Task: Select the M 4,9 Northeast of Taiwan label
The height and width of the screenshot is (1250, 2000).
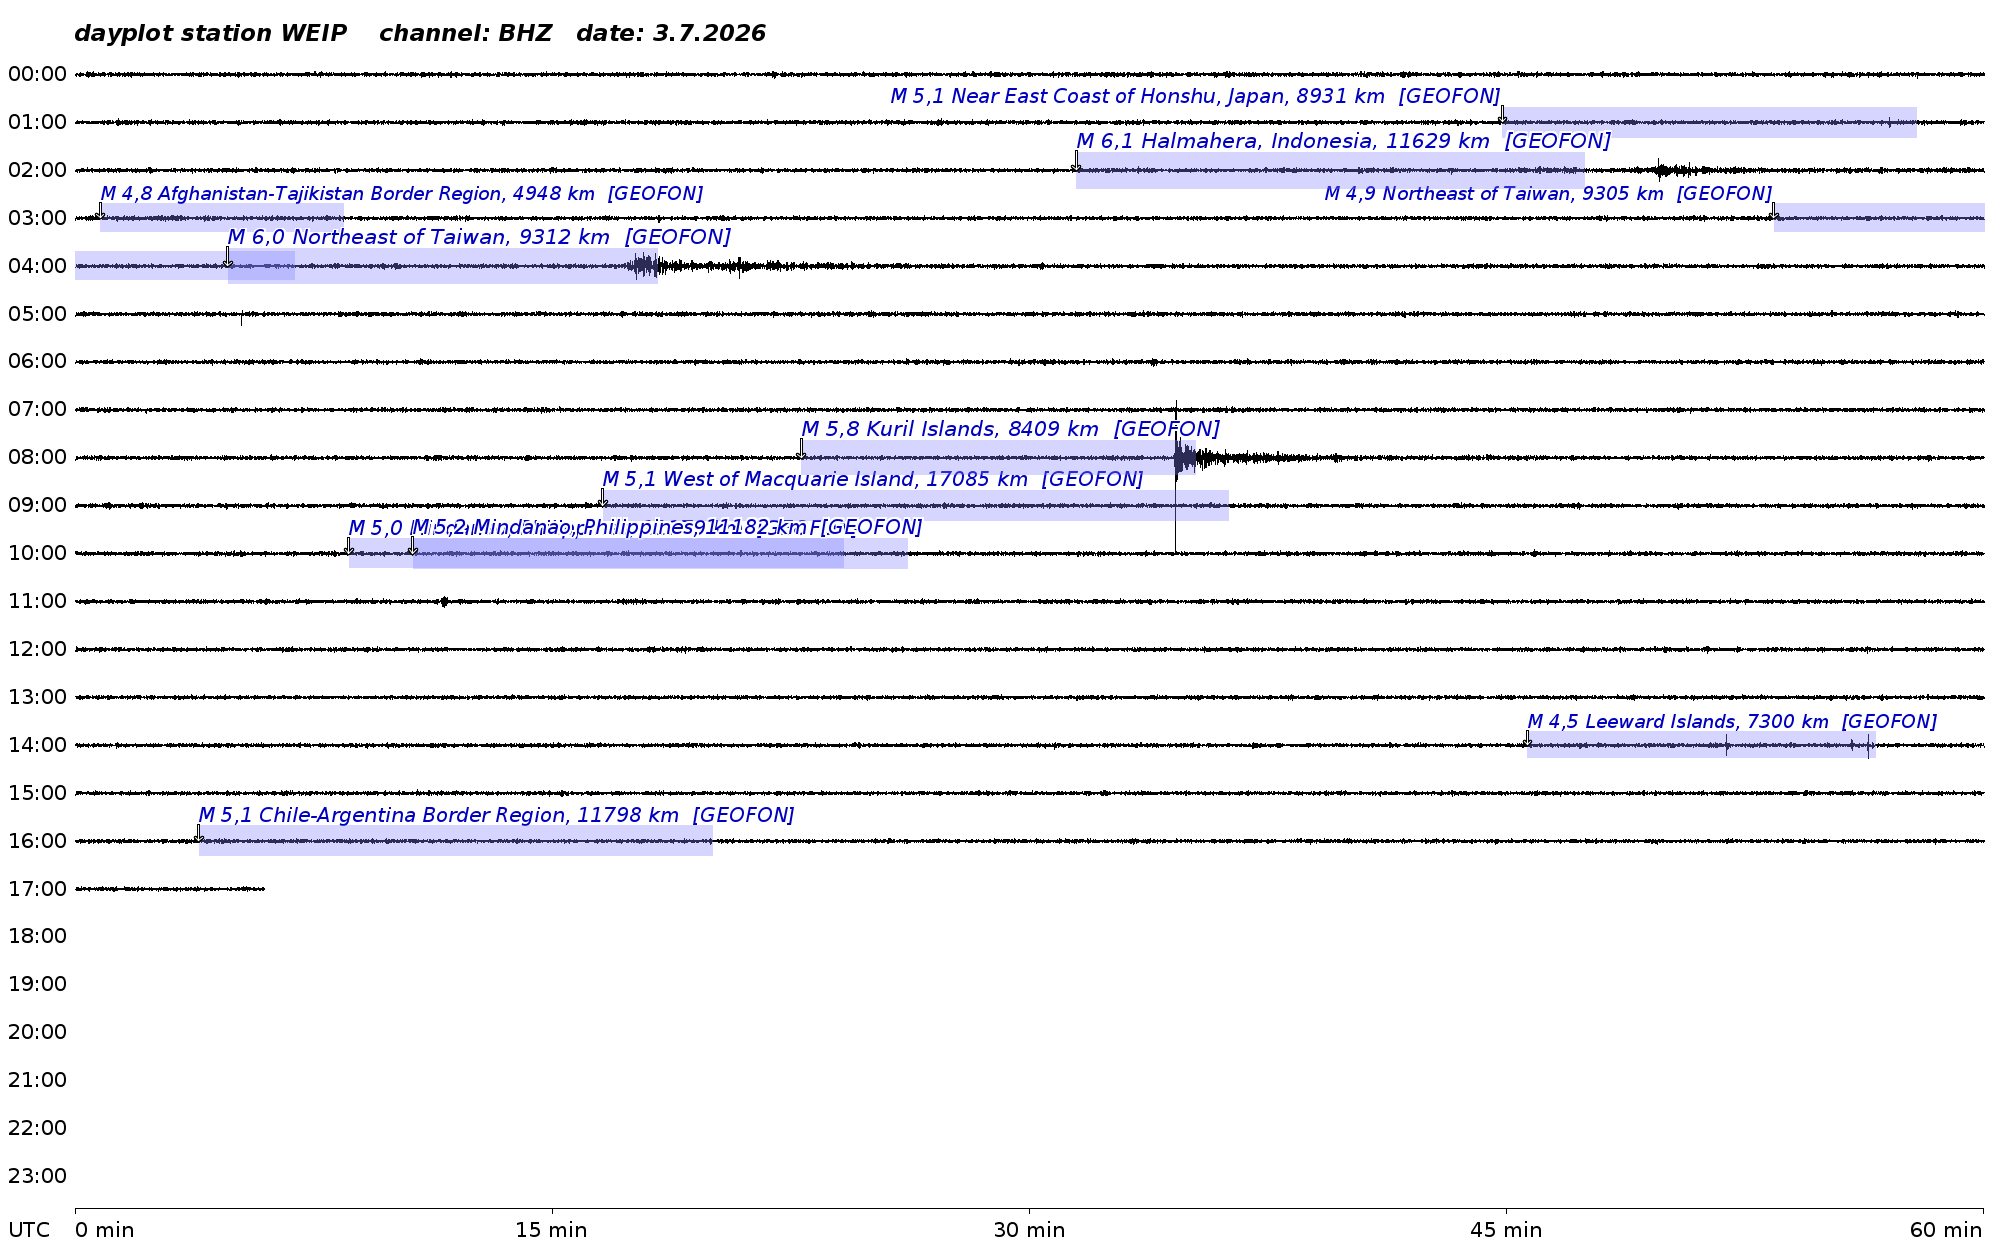Action: tap(1548, 194)
